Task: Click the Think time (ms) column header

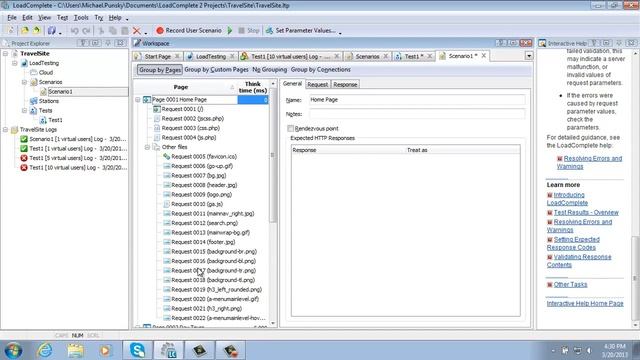Action: pyautogui.click(x=253, y=87)
